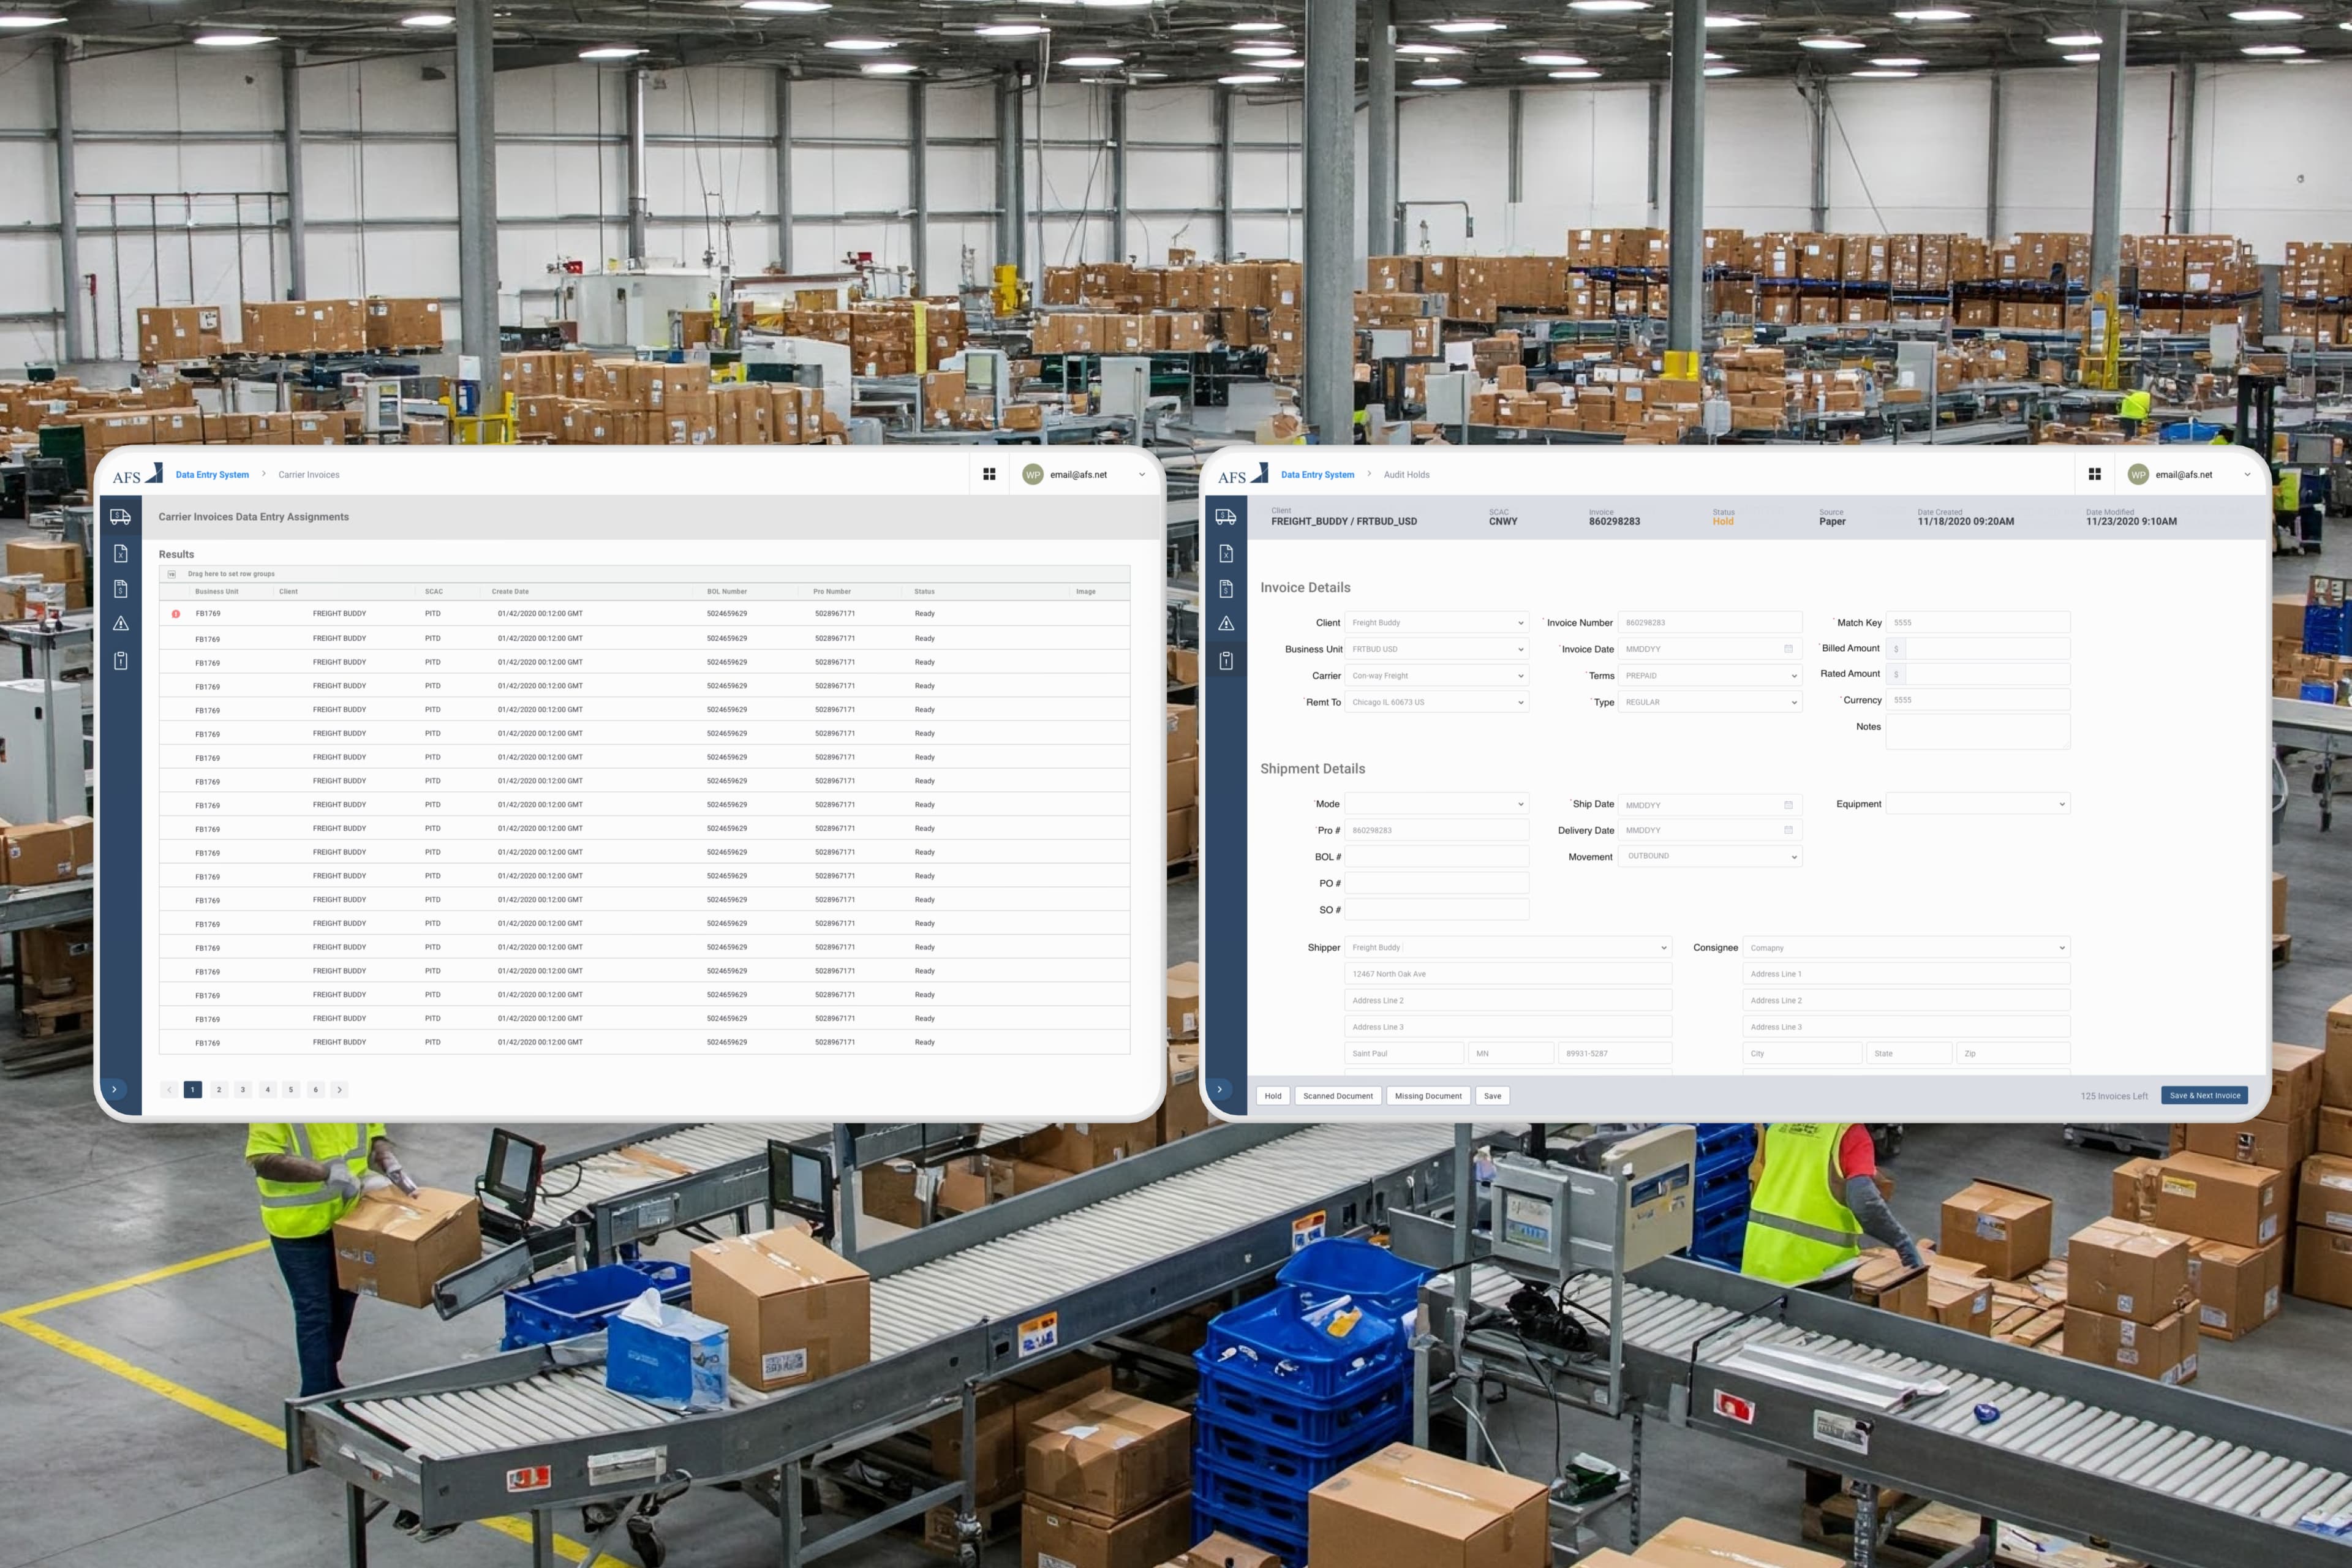The image size is (2352, 1568).
Task: Open calendar icon in Ship Date field
Action: coord(1788,805)
